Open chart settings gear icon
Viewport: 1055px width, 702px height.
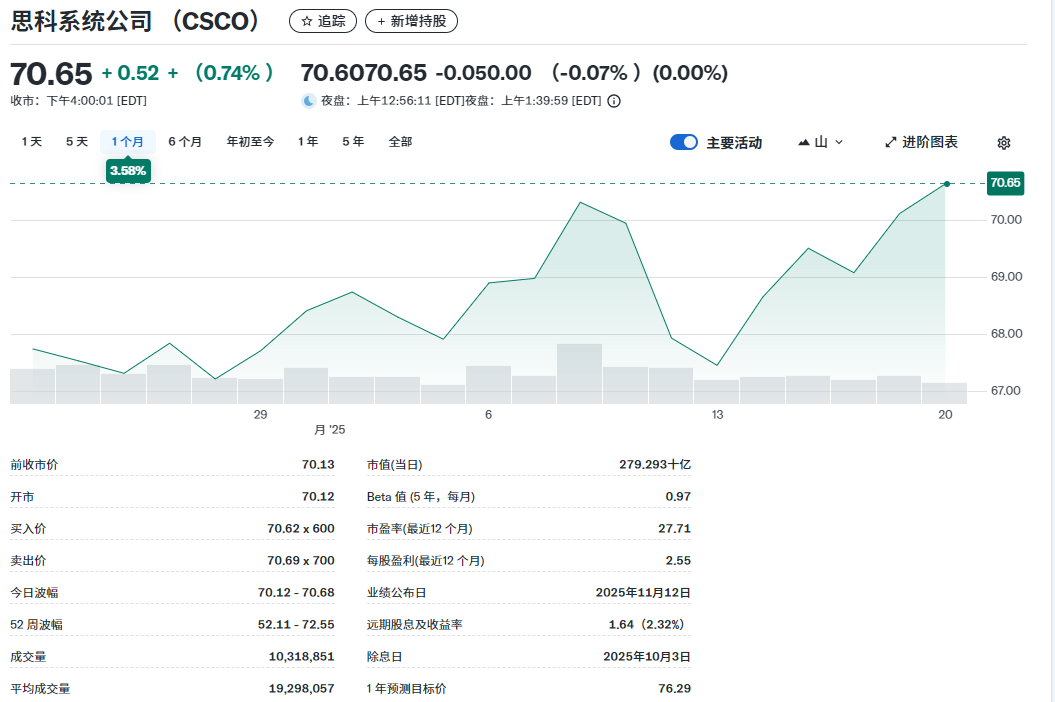click(1004, 143)
